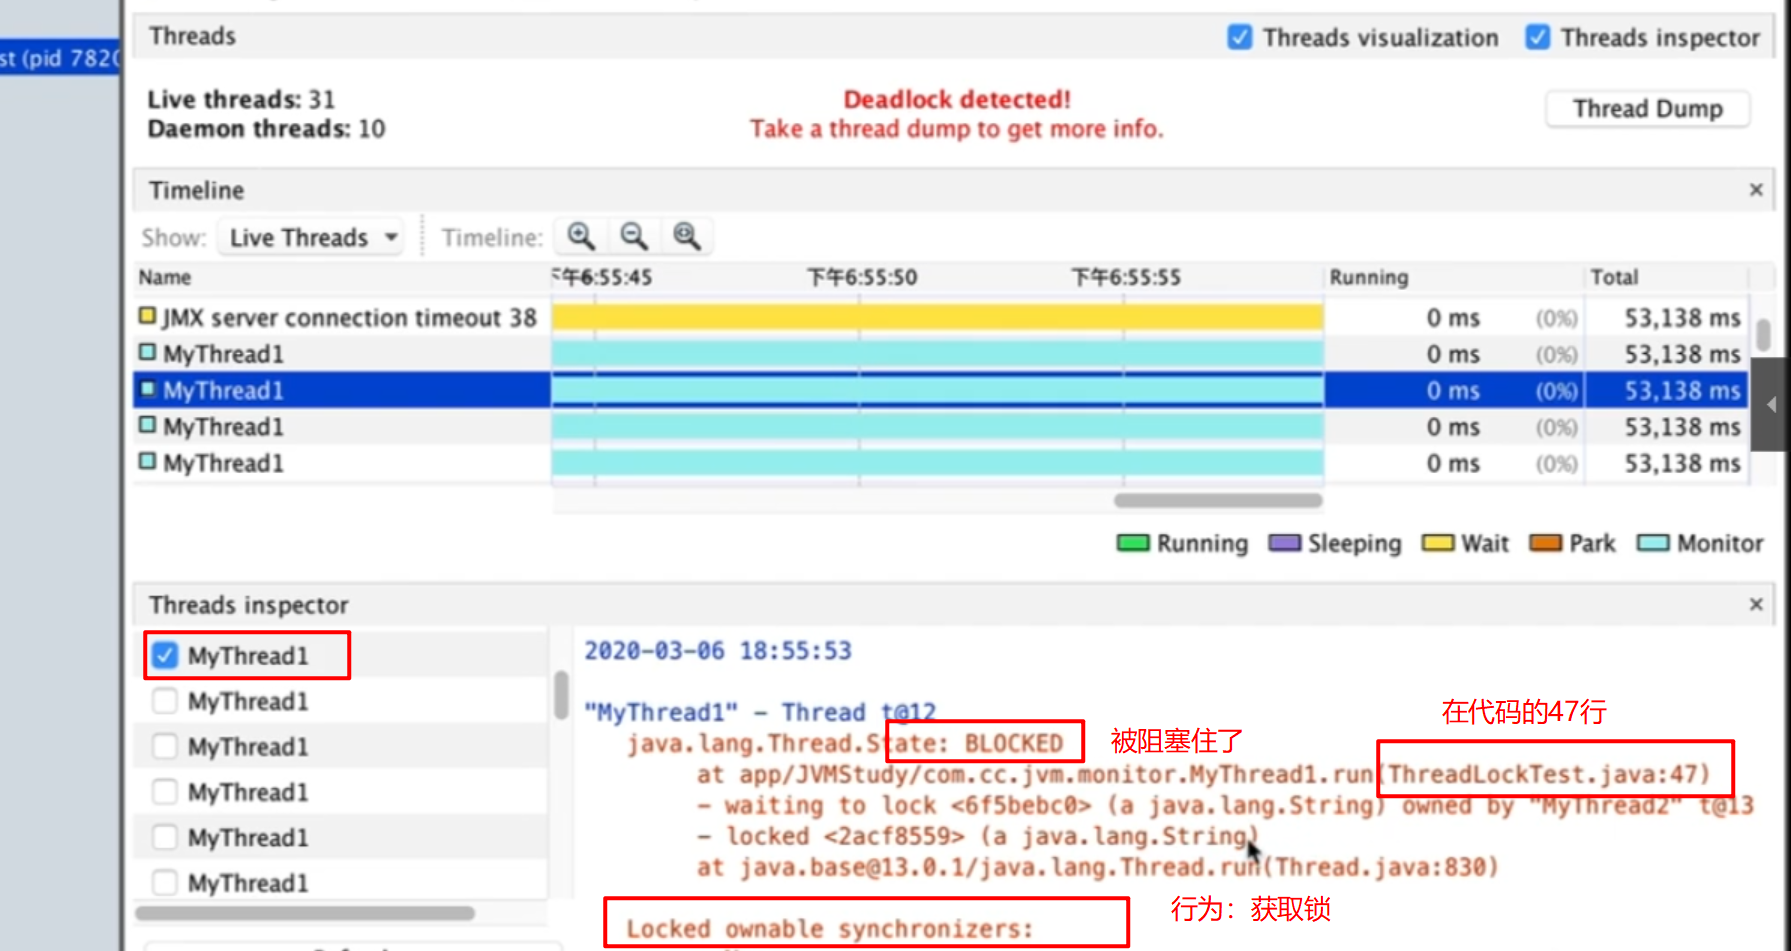Click the cyan Monitor legend swatch
Viewport: 1791px width, 951px height.
[x=1653, y=543]
